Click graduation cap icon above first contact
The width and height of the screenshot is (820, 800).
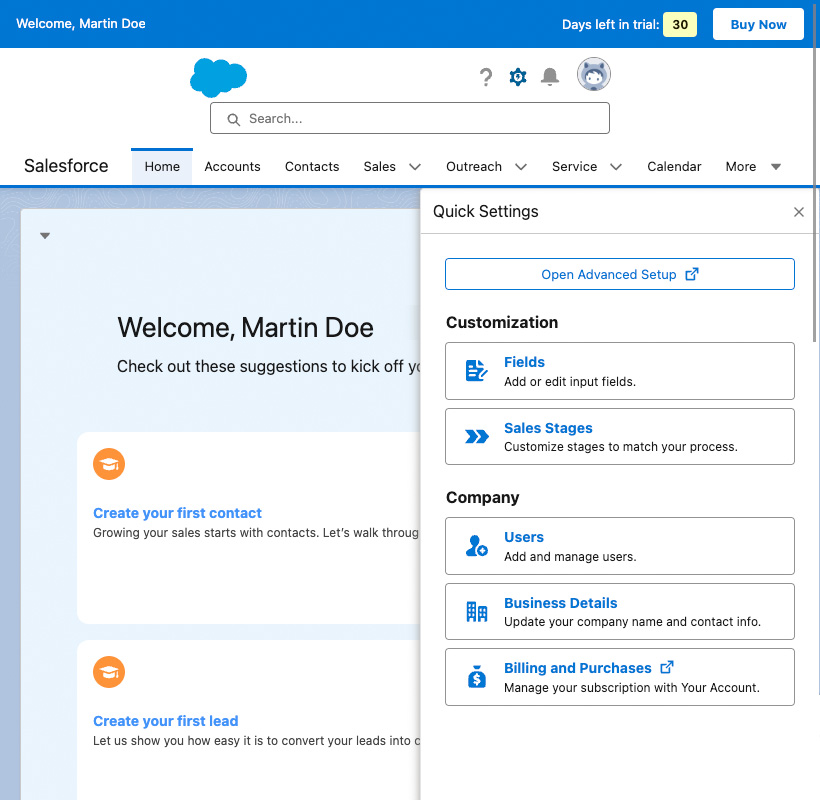click(109, 464)
